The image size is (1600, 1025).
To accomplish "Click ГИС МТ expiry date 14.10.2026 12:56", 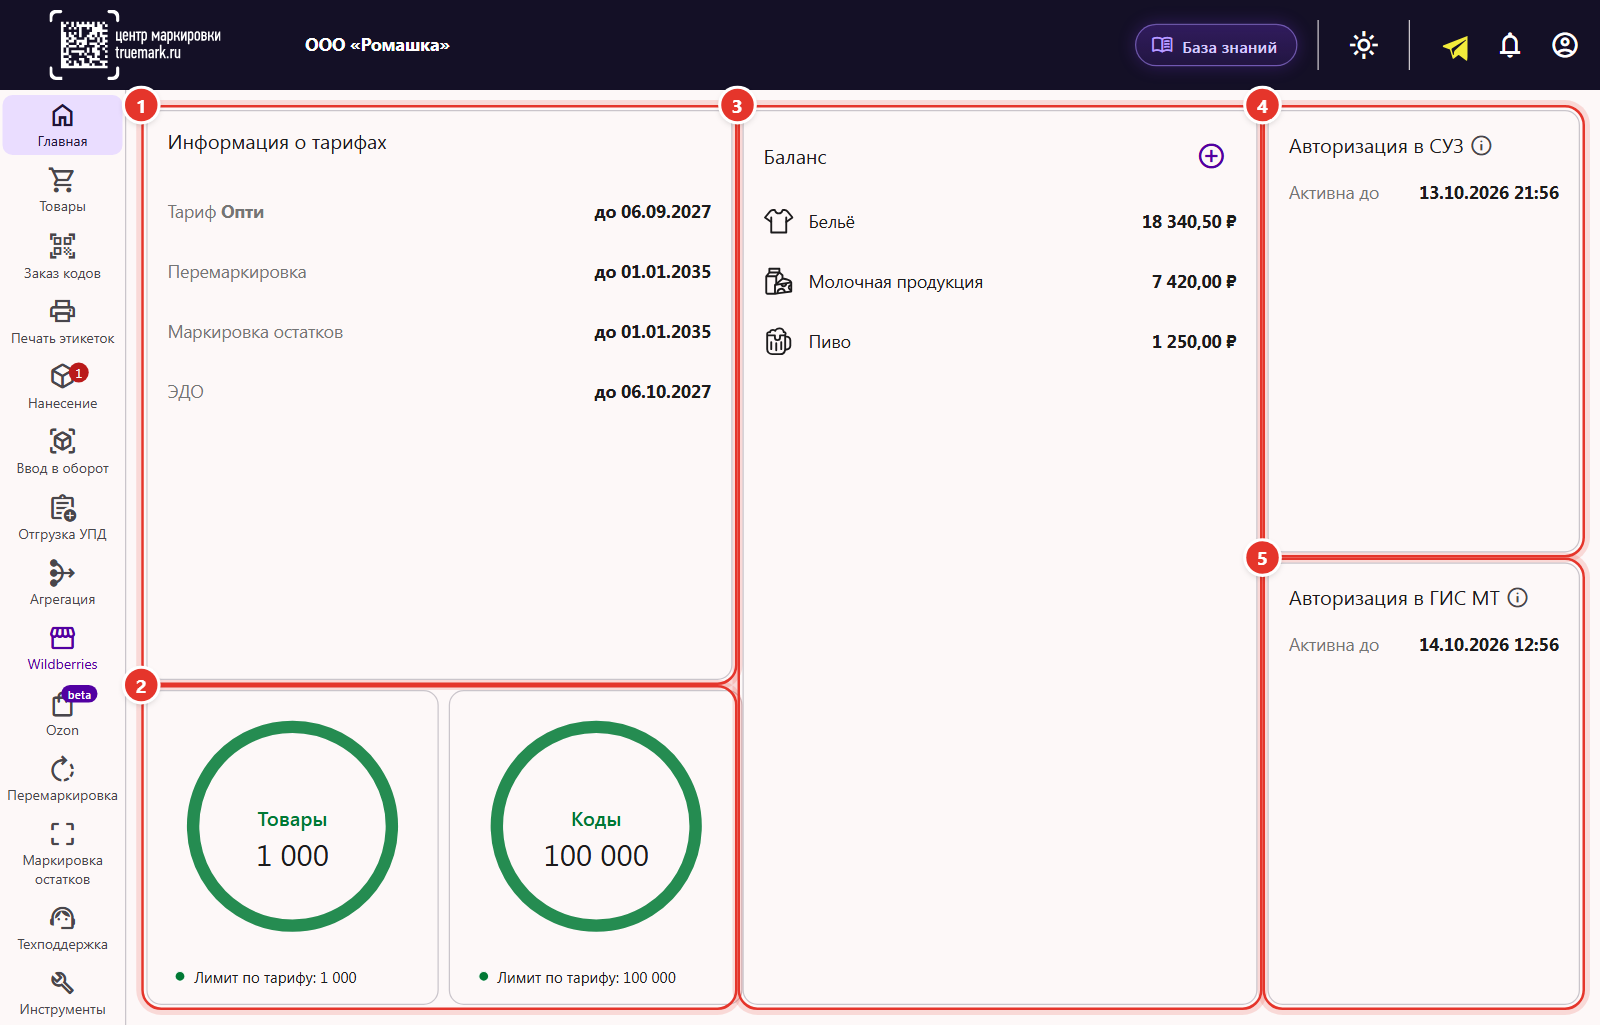I will [1489, 645].
